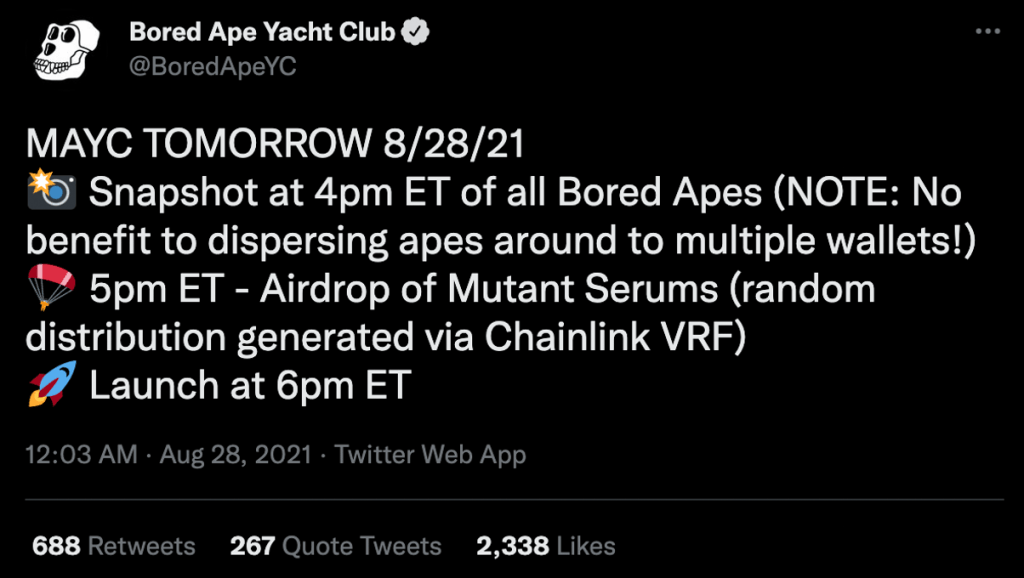This screenshot has height=578, width=1024.
Task: Visit the @BoredApeYC handle link
Action: (212, 66)
